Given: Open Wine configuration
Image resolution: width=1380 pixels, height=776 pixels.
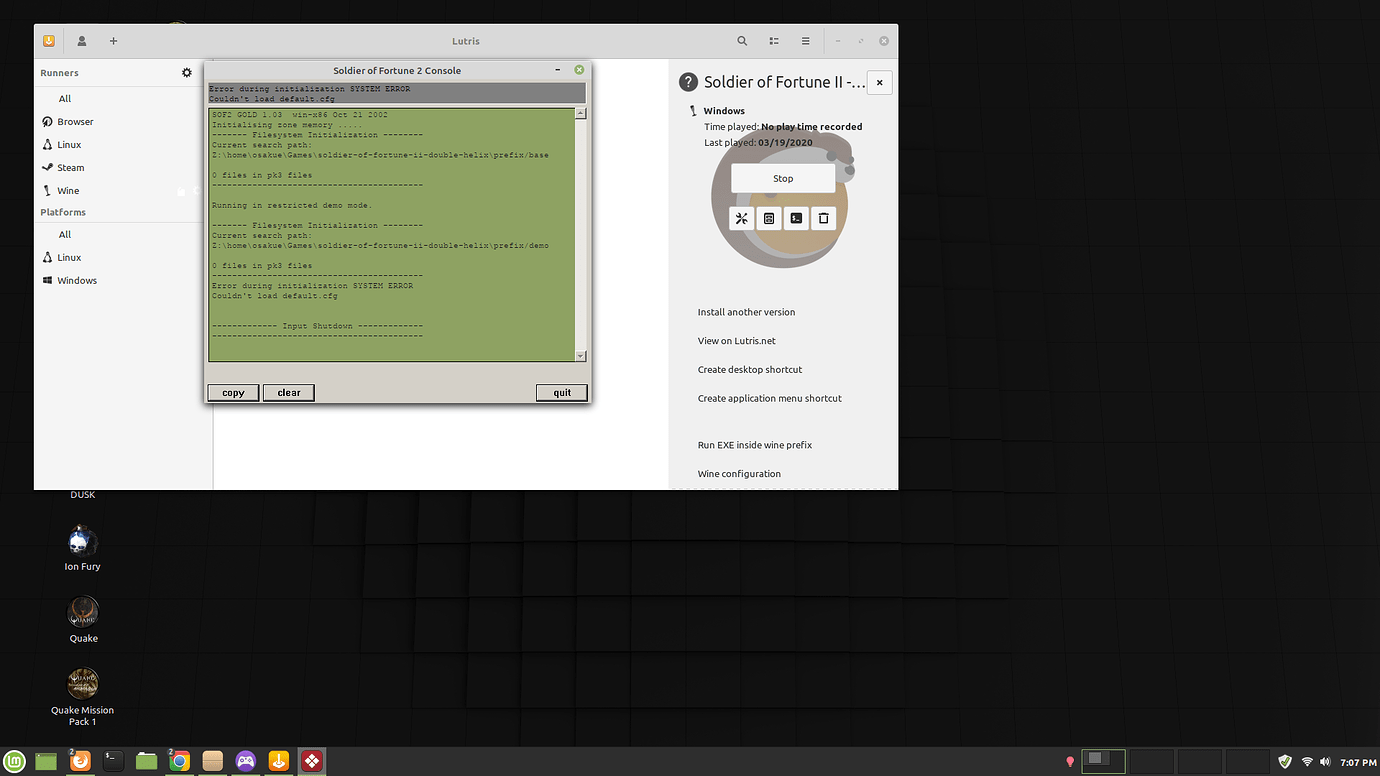Looking at the screenshot, I should coord(739,474).
